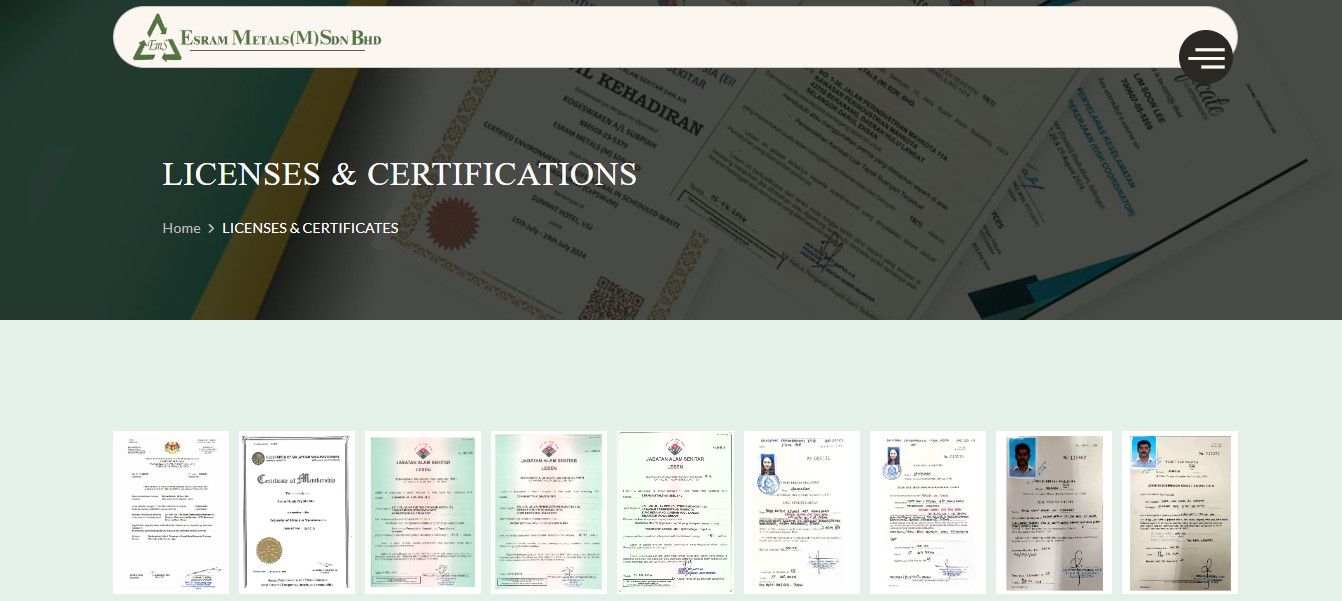1342x601 pixels.
Task: Navigate to Home via the breadcrumb link
Action: point(181,228)
